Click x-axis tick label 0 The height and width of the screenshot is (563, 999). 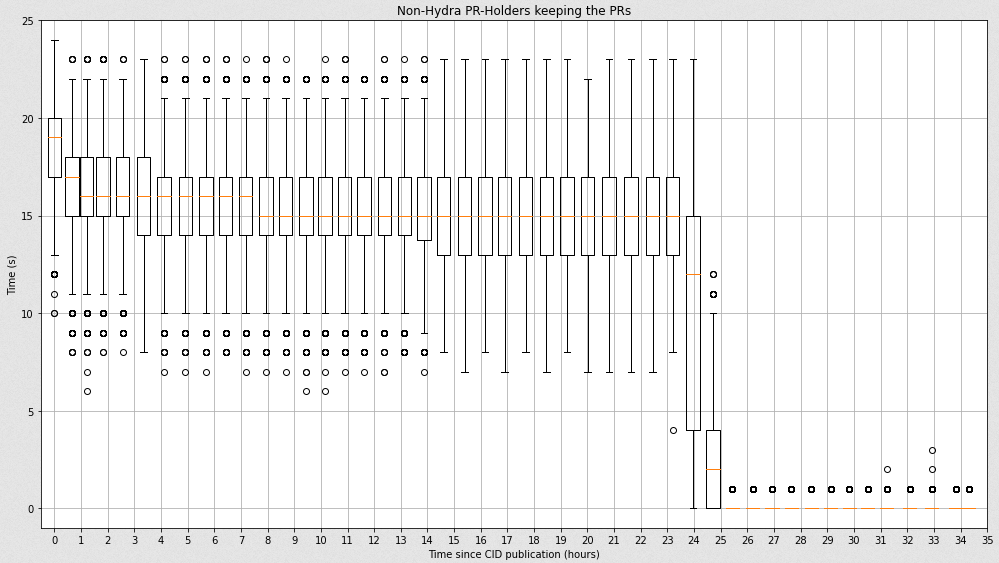click(55, 540)
